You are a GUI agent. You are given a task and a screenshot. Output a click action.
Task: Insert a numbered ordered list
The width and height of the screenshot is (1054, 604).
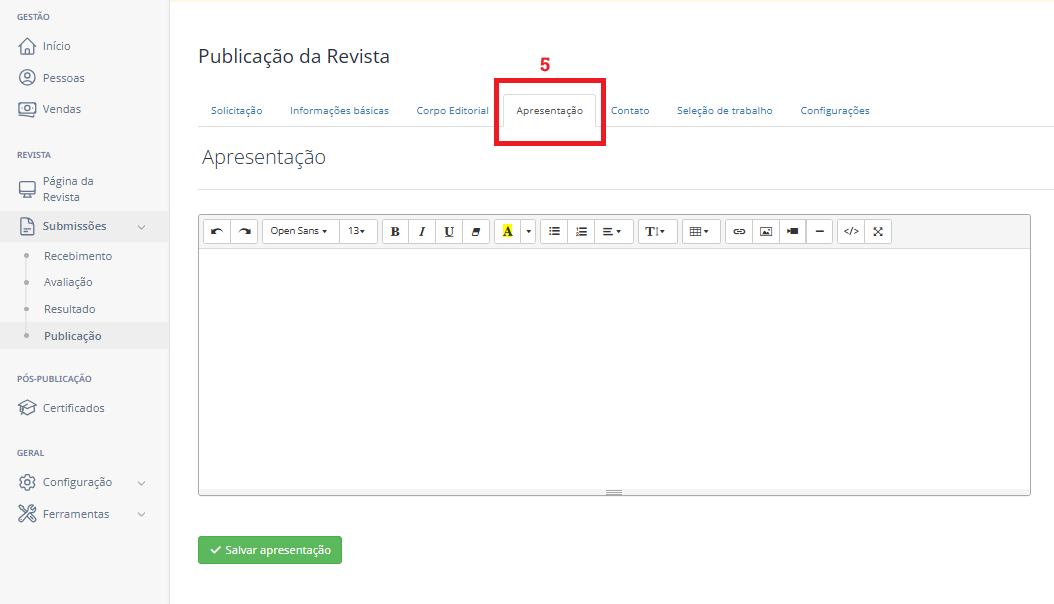tap(581, 231)
